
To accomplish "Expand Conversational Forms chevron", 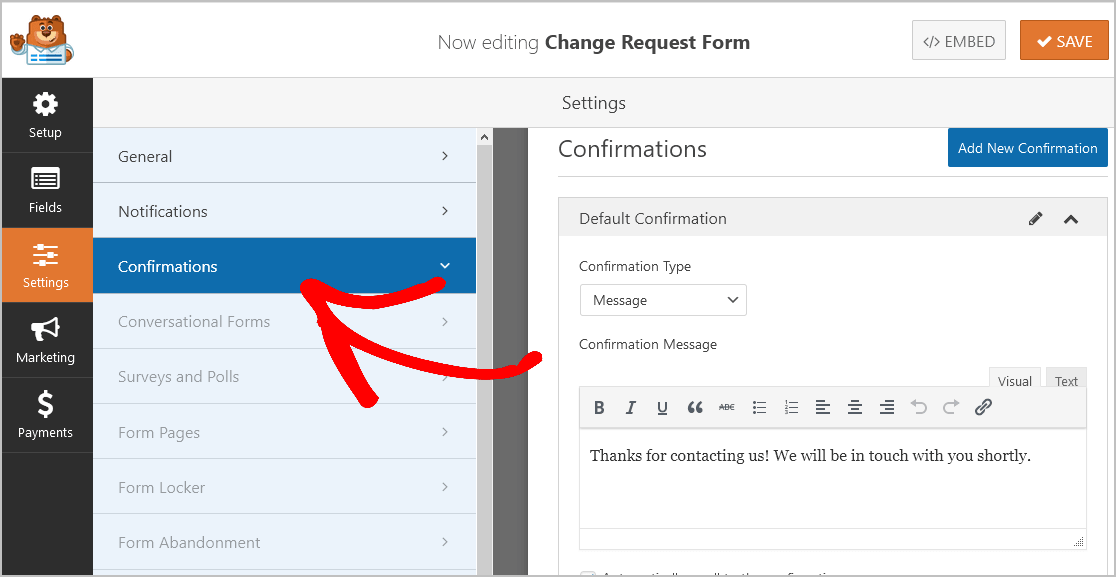I will 445,322.
